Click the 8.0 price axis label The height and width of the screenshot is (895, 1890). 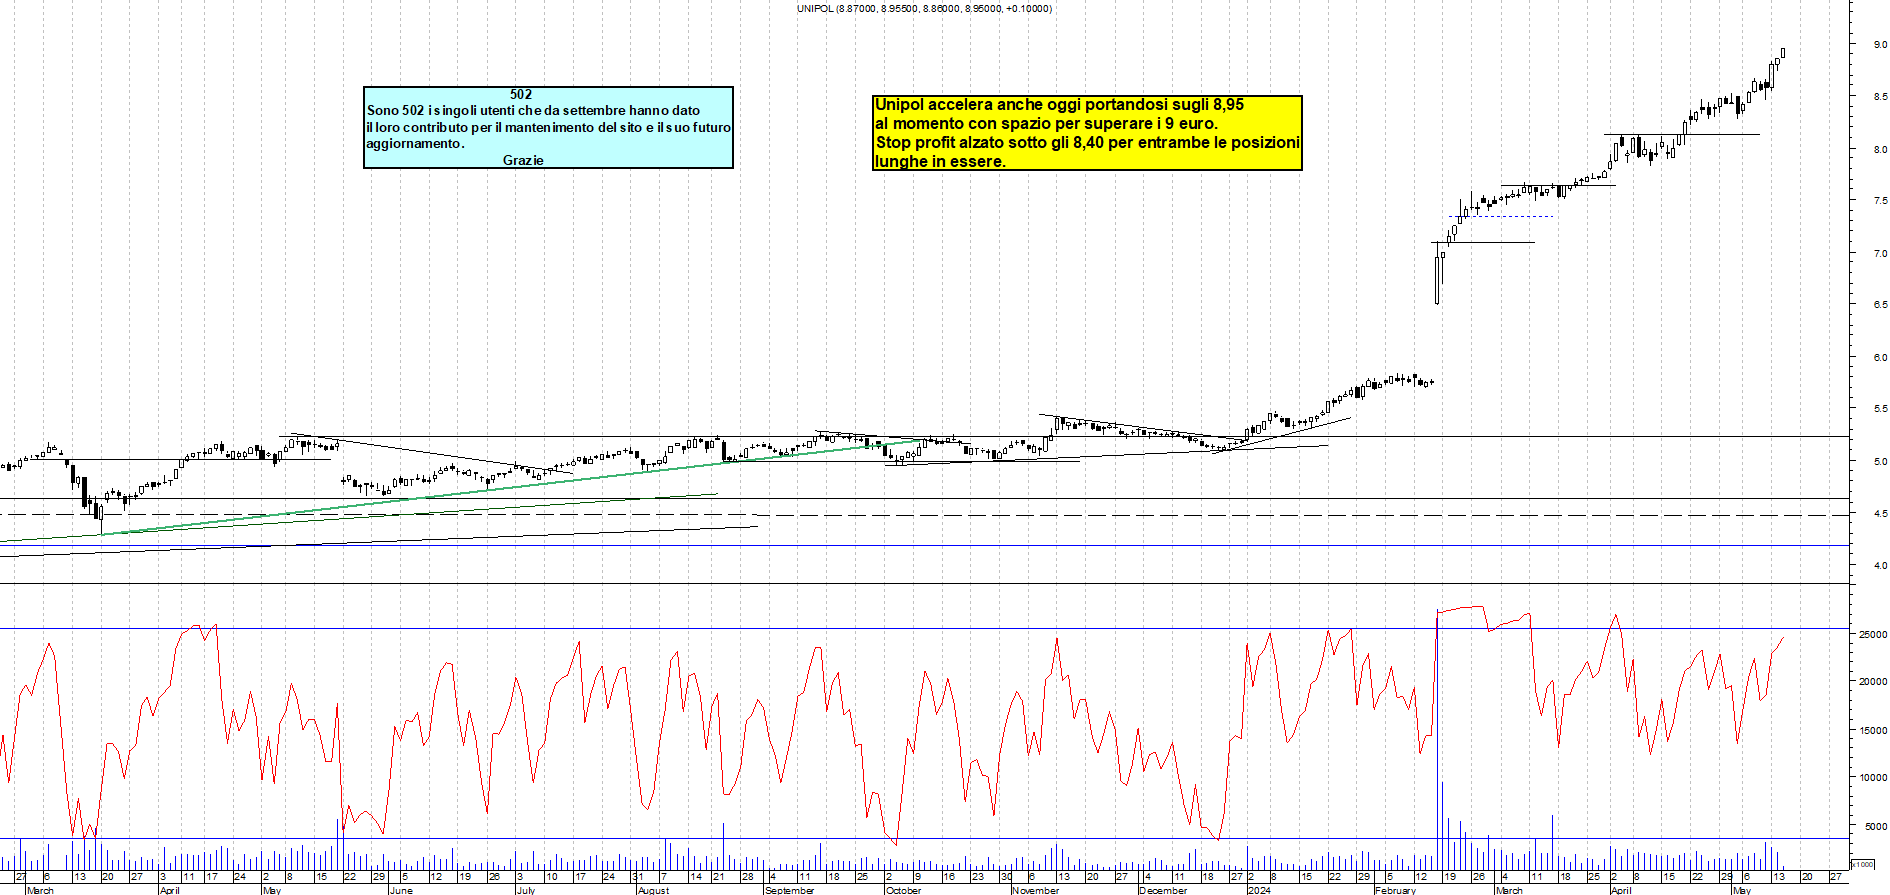[1880, 149]
